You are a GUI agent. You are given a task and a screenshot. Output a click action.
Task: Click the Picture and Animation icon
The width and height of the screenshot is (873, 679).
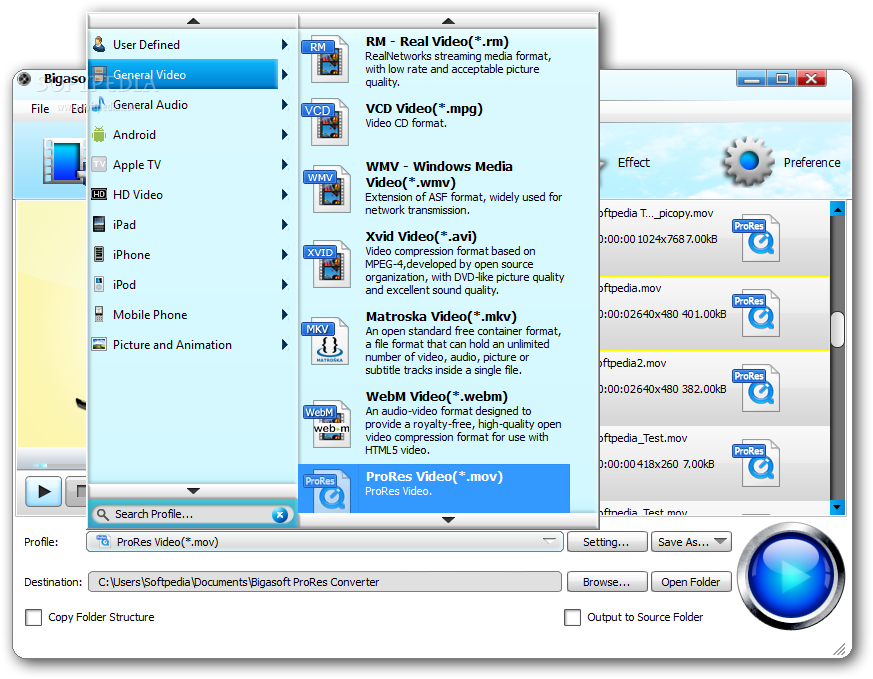click(99, 345)
